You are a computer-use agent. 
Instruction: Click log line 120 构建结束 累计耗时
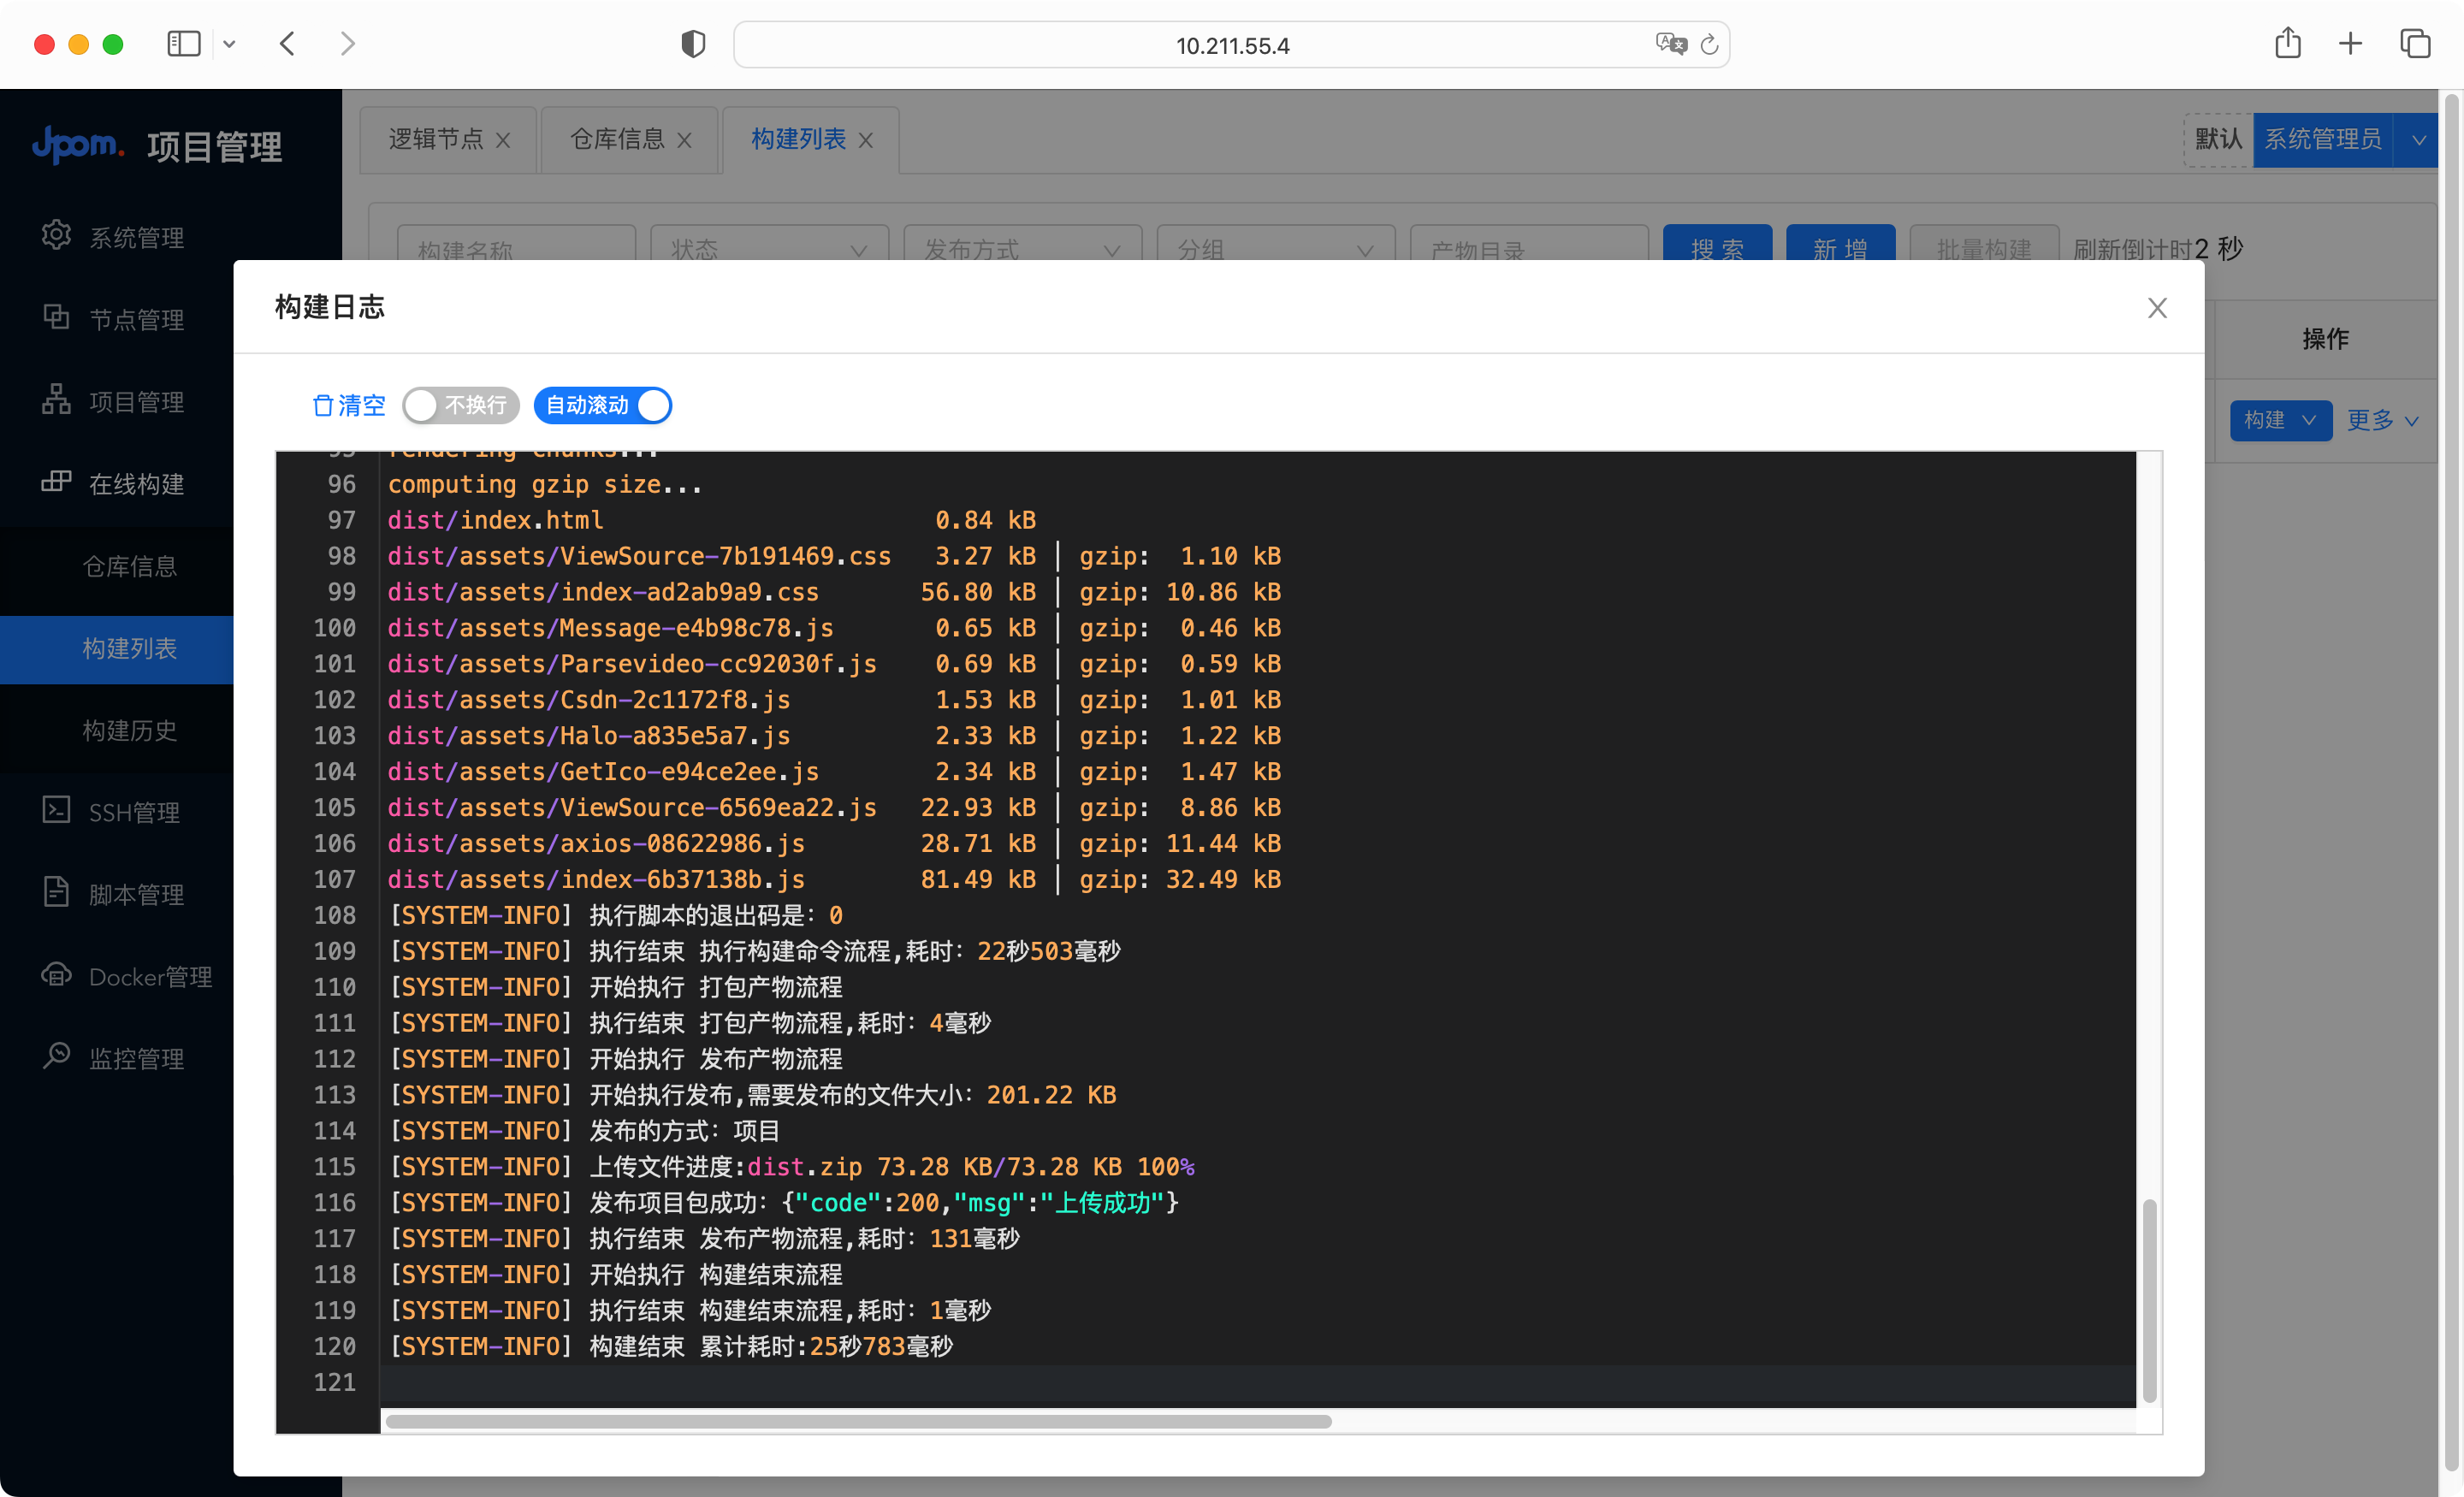click(671, 1346)
